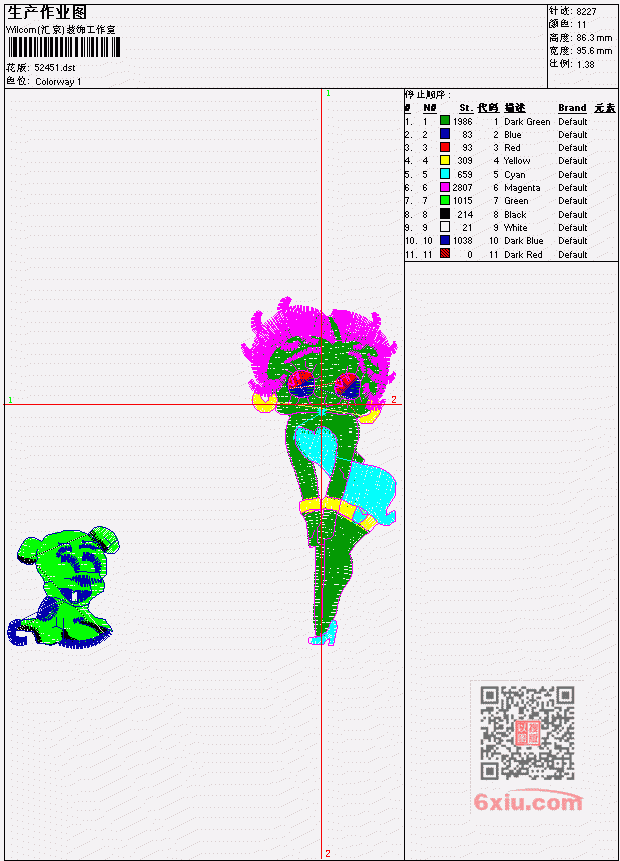Click the St. column header

466,108
